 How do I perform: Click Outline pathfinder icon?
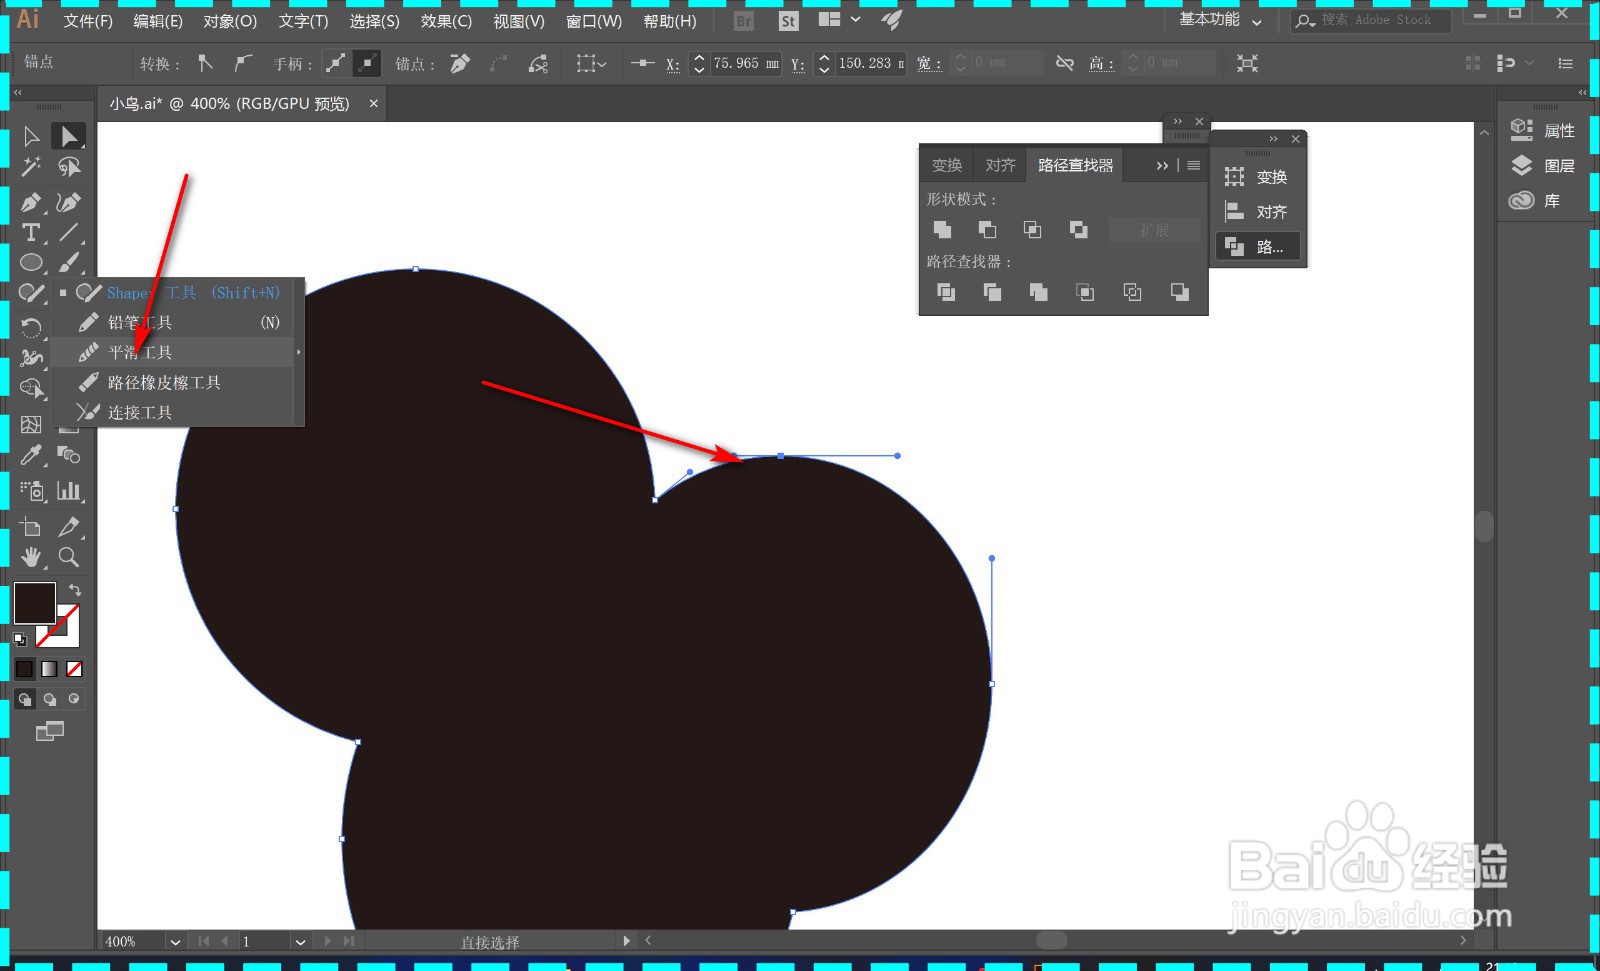tap(1132, 292)
